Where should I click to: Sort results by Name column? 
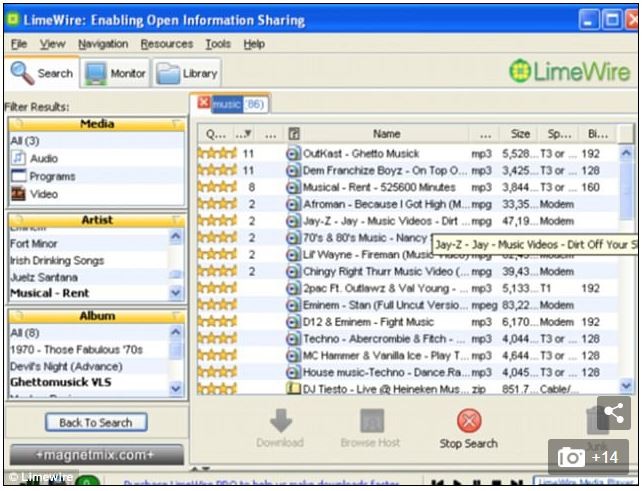pos(386,134)
